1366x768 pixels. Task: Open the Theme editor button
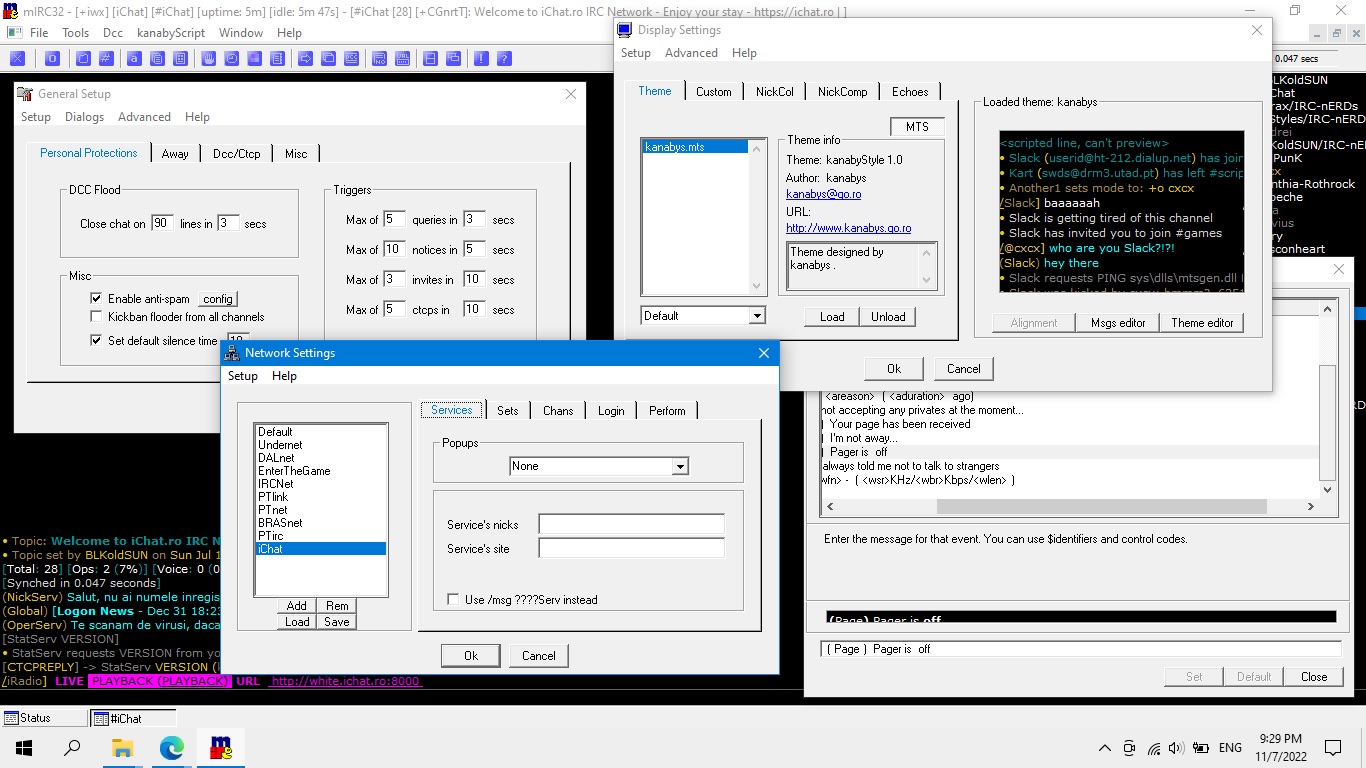pos(1203,323)
